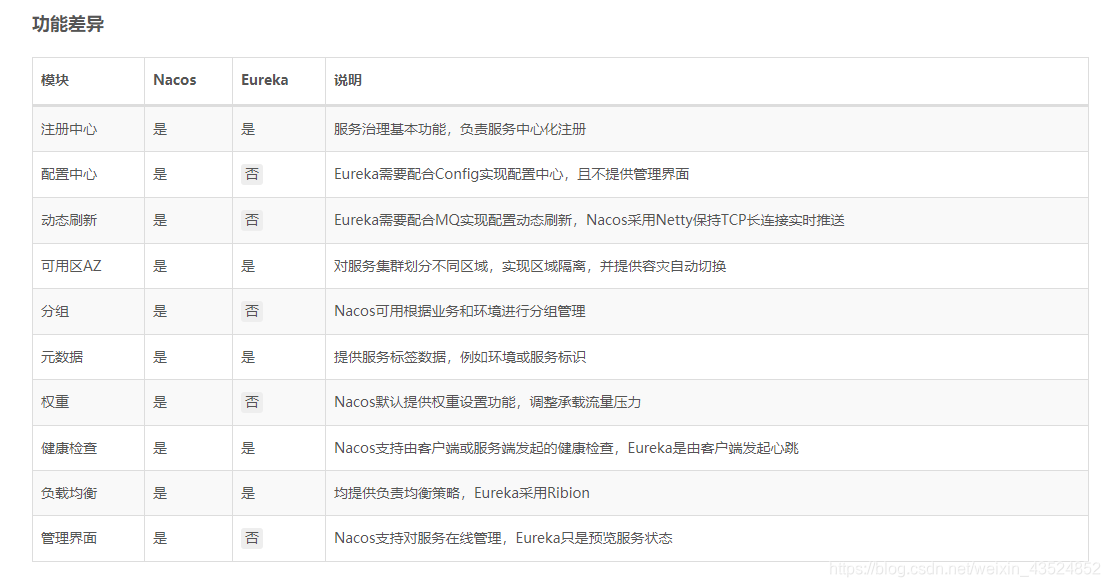Image resolution: width=1110 pixels, height=587 pixels.
Task: Click Nacos 是 value in 配置中心 row
Action: point(160,174)
